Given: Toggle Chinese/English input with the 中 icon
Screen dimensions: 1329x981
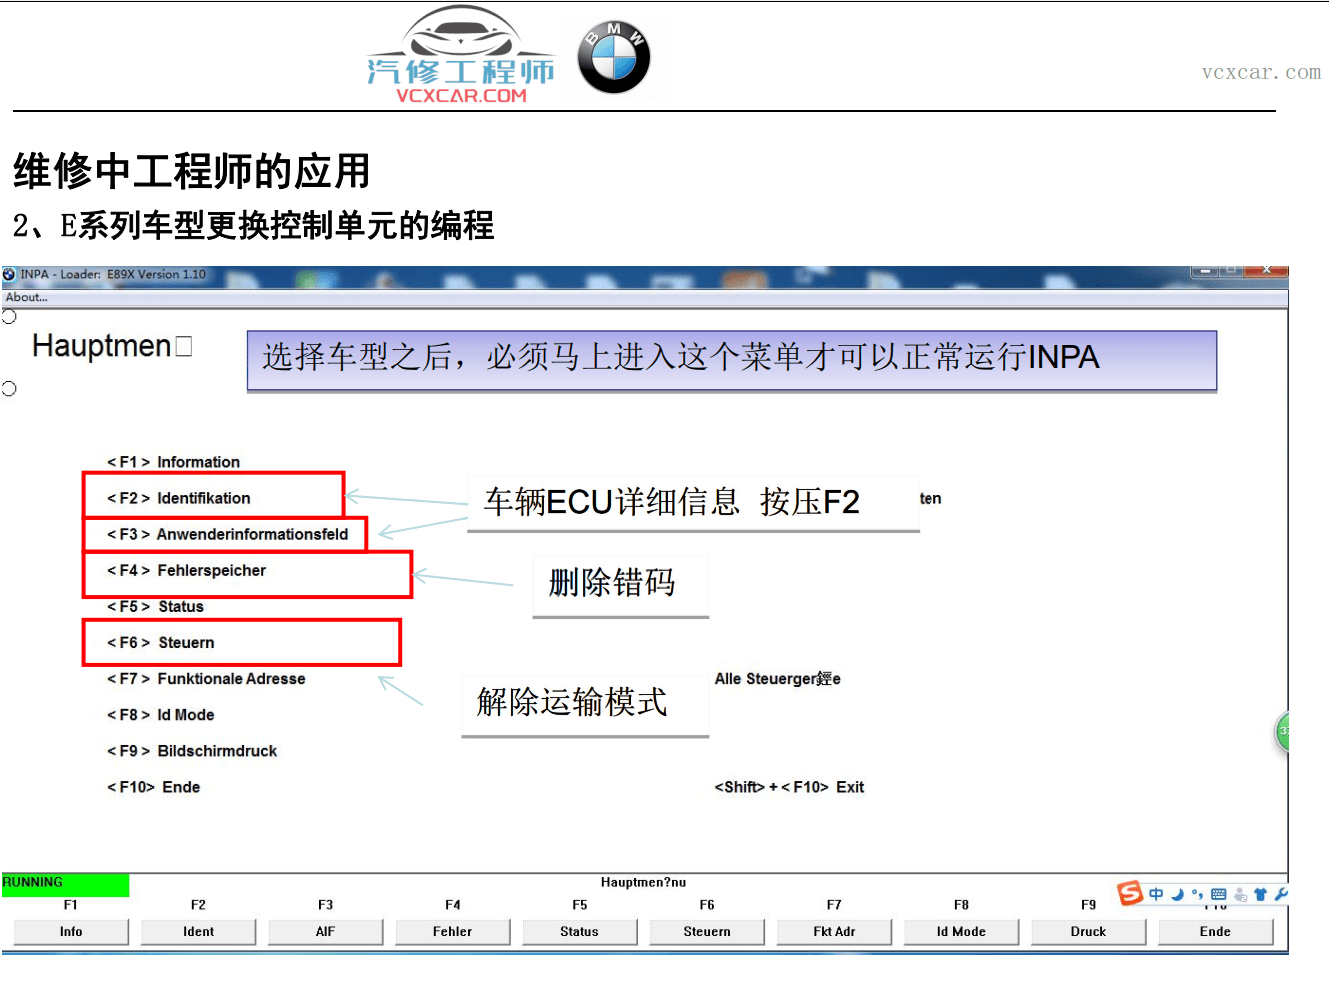Looking at the screenshot, I should pyautogui.click(x=1156, y=894).
